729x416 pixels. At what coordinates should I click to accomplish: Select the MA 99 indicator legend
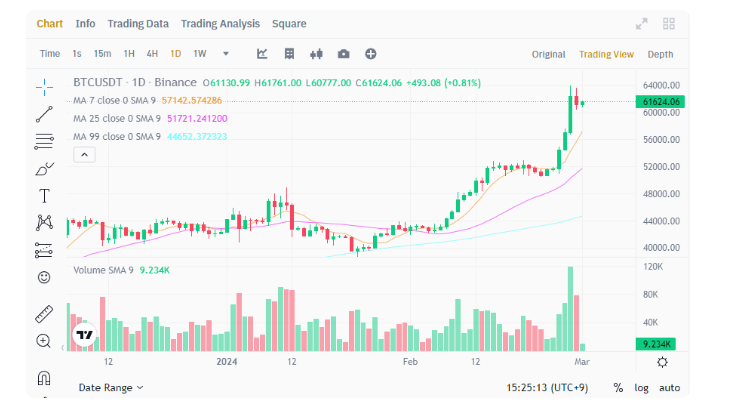point(117,137)
